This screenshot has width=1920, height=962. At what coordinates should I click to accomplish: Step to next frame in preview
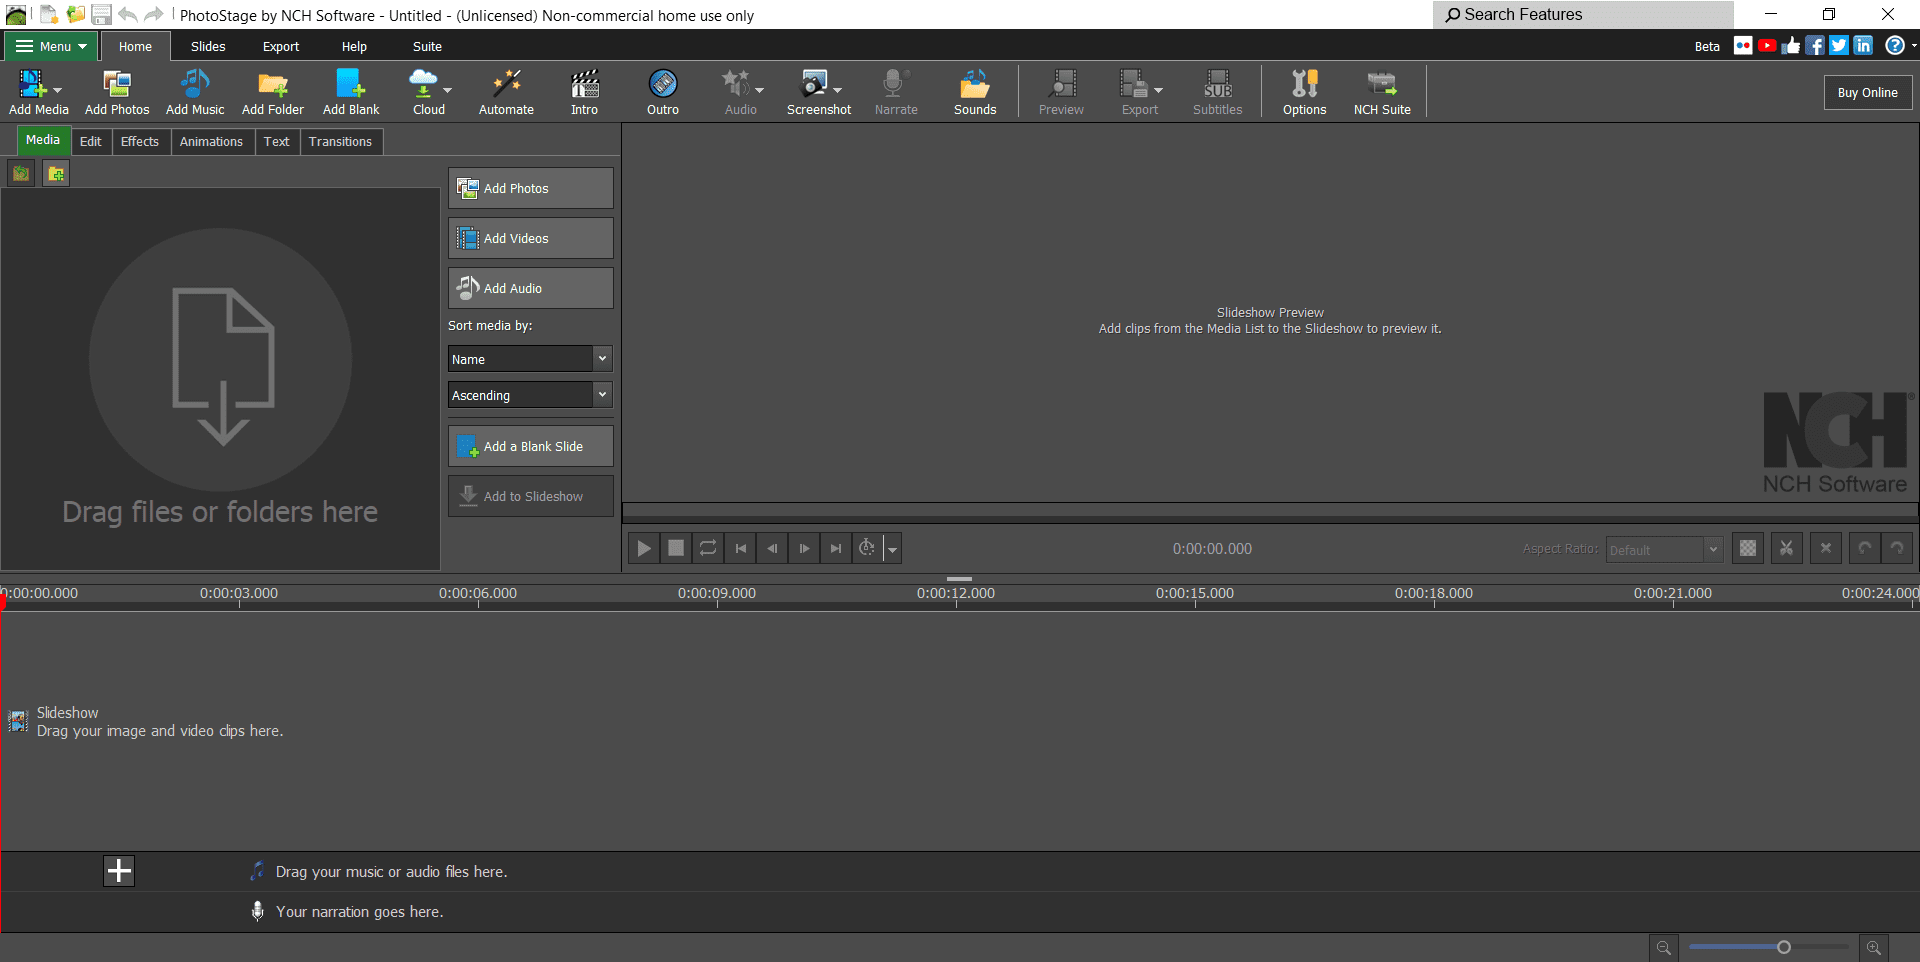point(804,548)
